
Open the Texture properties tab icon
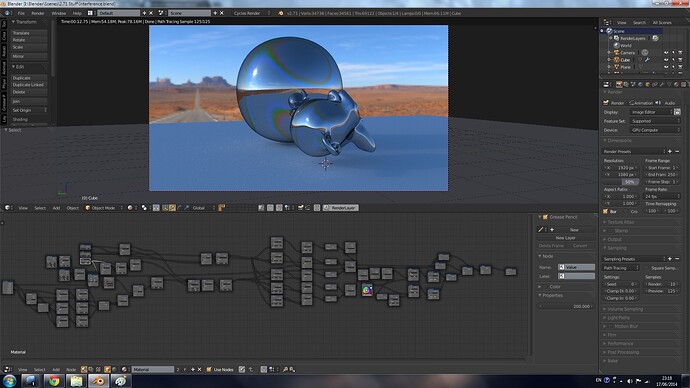[x=683, y=84]
